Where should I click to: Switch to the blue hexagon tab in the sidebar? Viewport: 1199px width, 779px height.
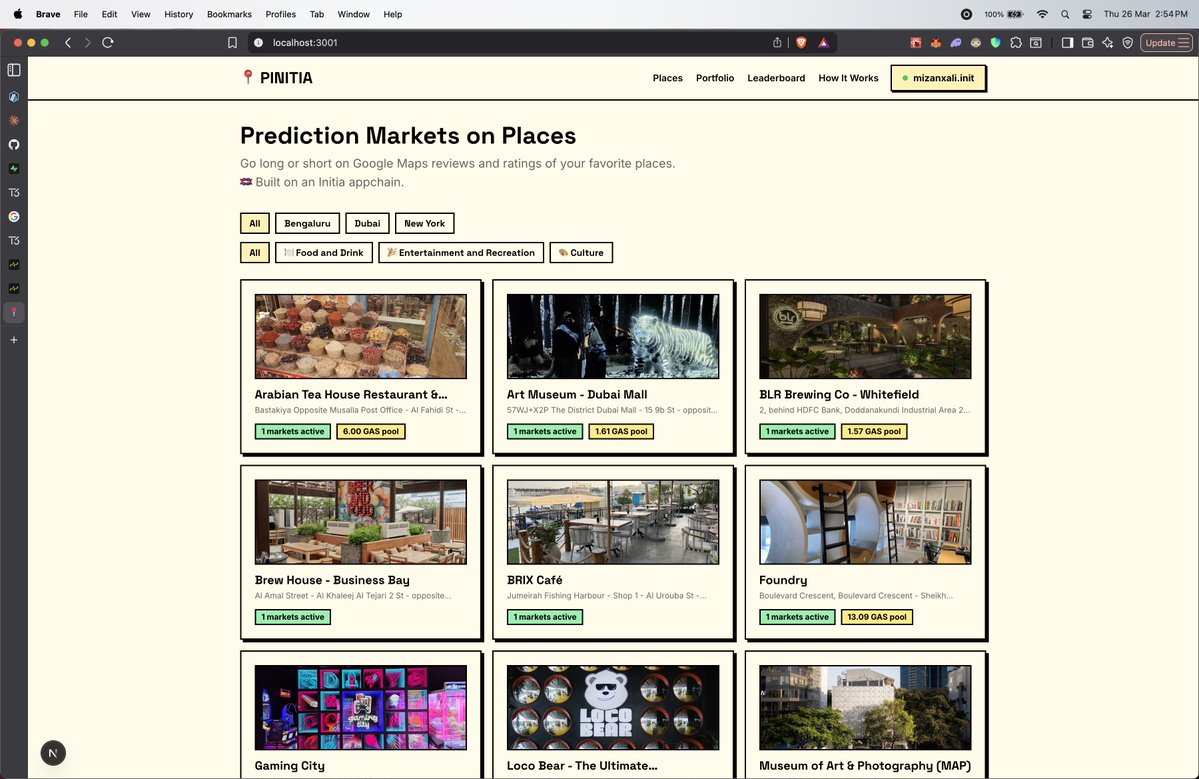[x=14, y=96]
